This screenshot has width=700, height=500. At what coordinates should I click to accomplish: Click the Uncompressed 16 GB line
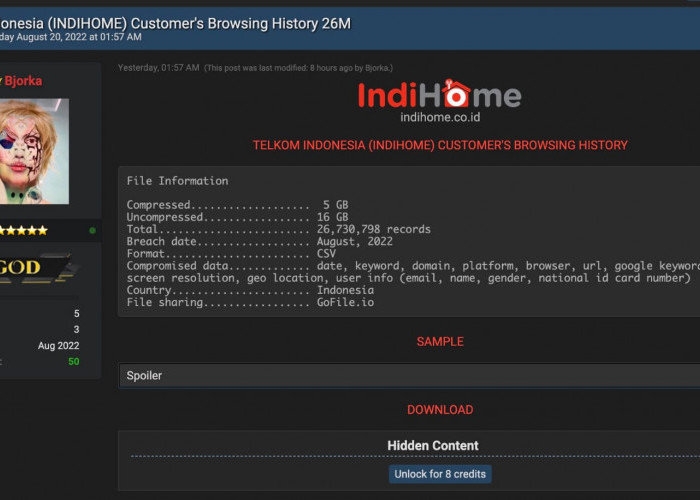237,217
